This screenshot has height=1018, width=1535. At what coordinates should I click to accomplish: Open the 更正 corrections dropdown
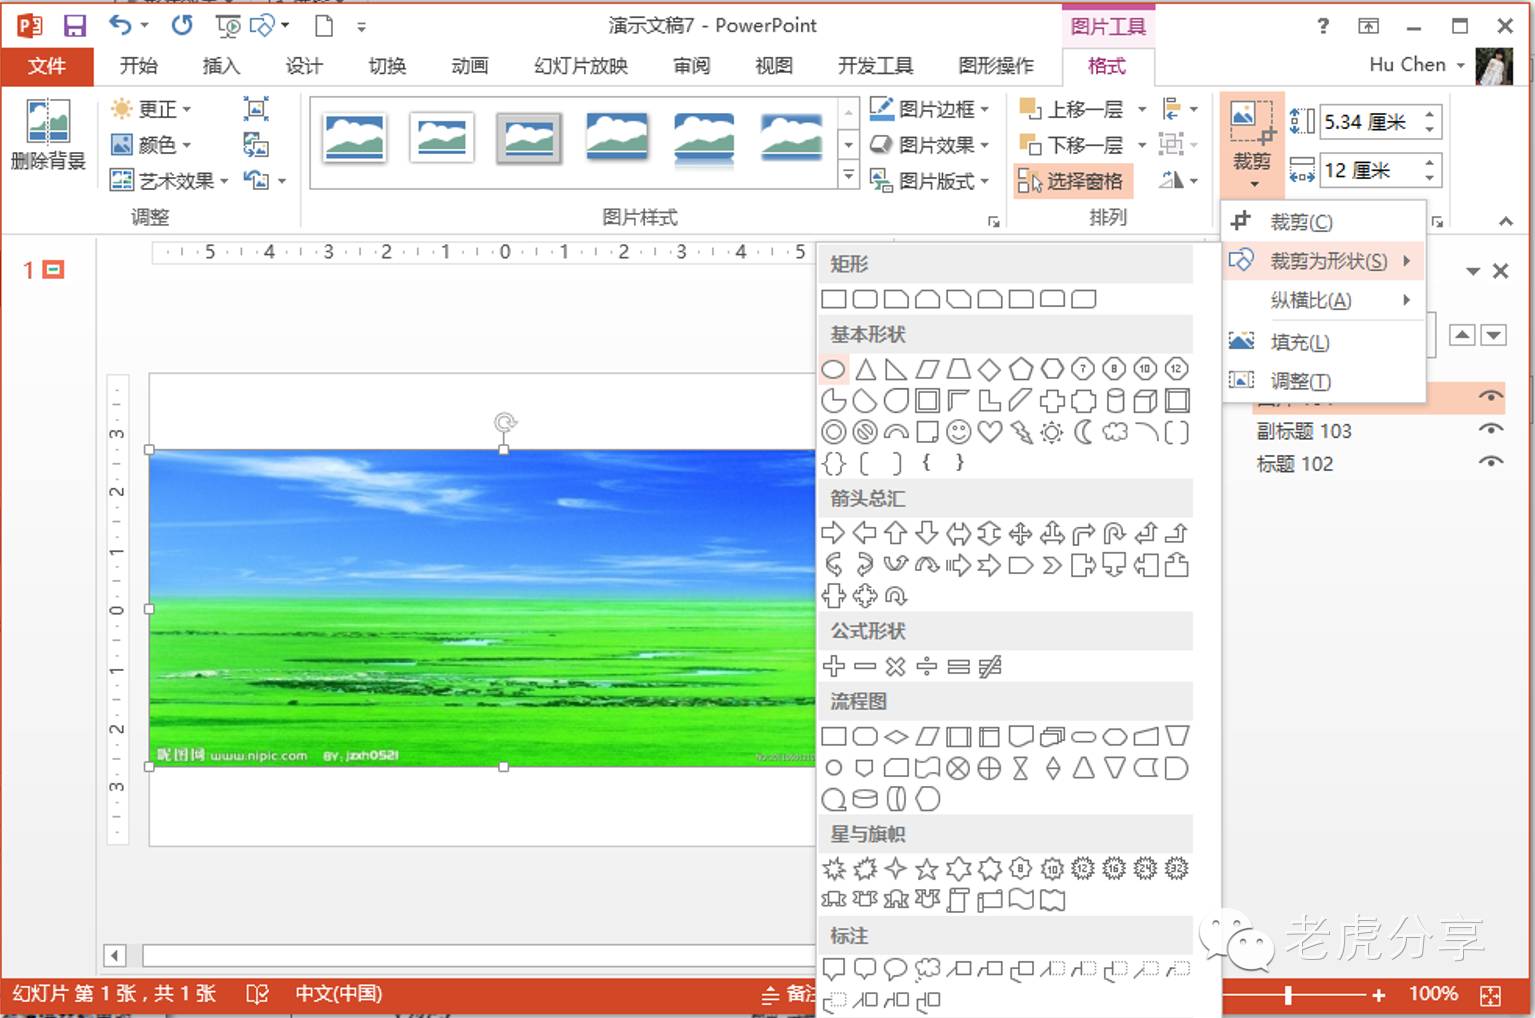[x=151, y=109]
